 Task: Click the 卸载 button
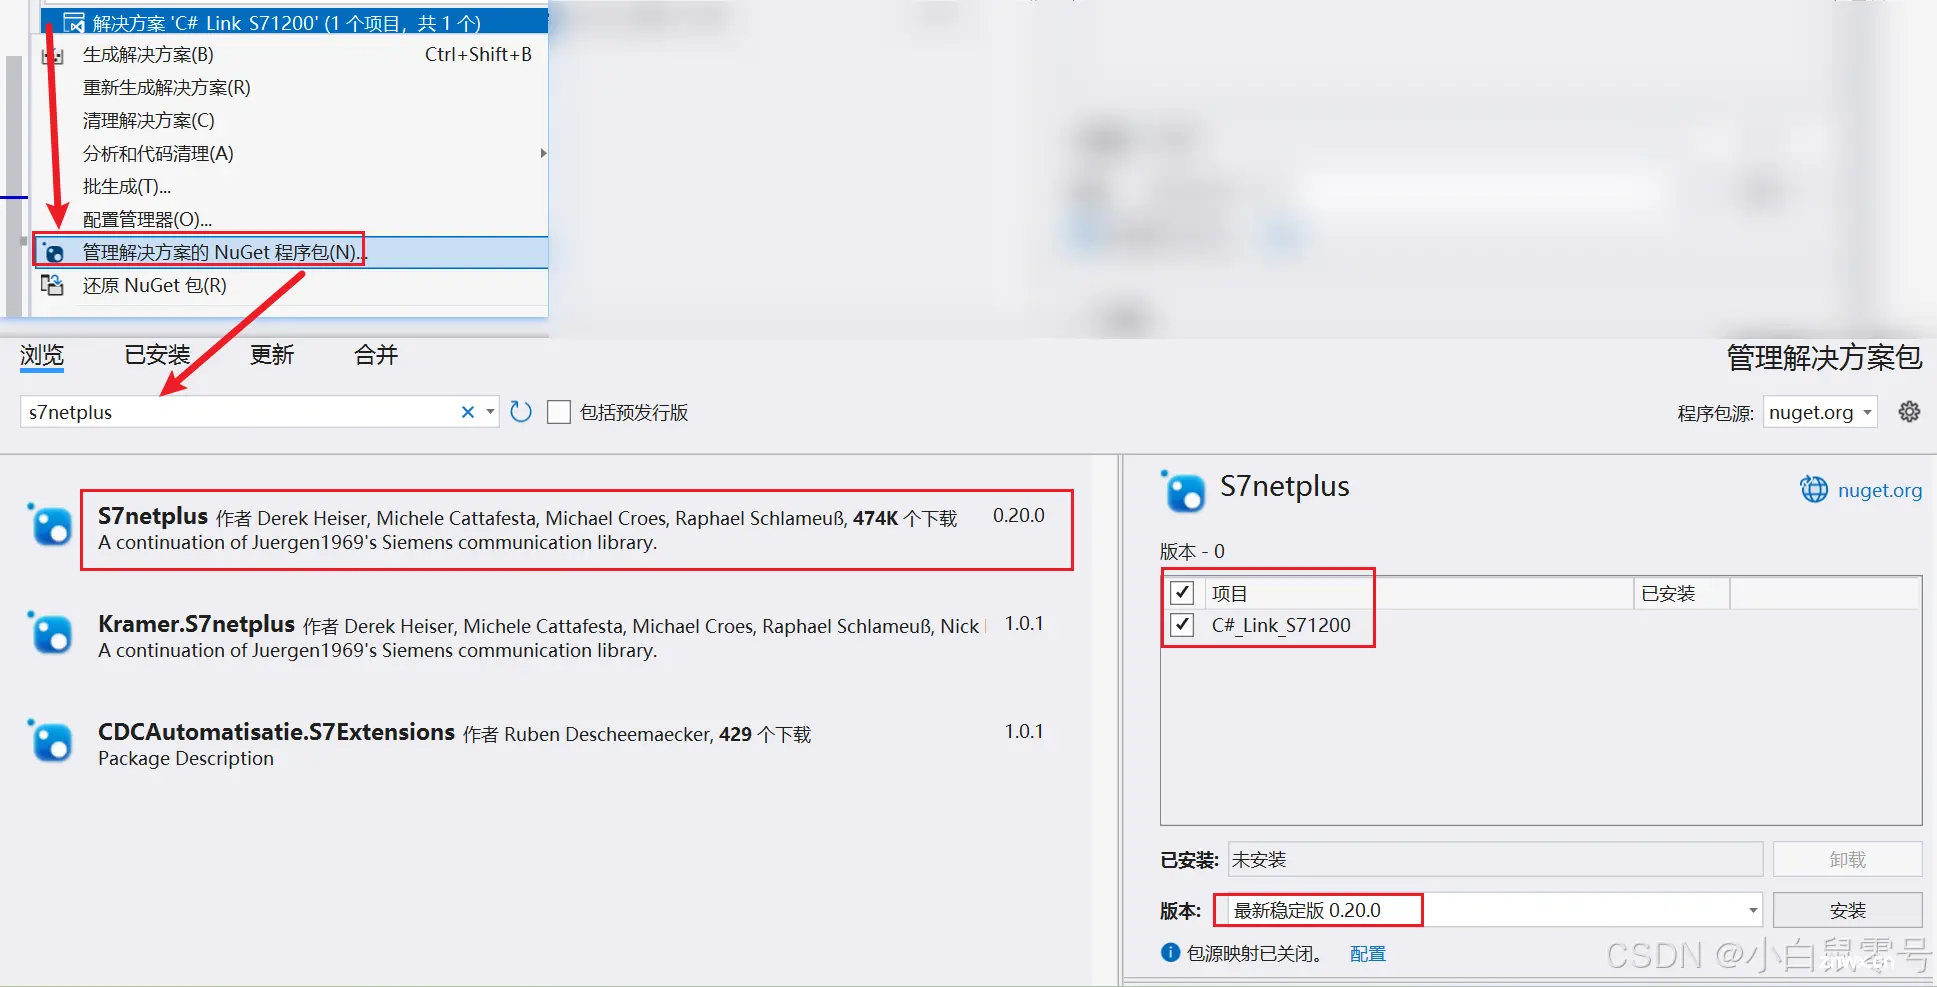1848,859
